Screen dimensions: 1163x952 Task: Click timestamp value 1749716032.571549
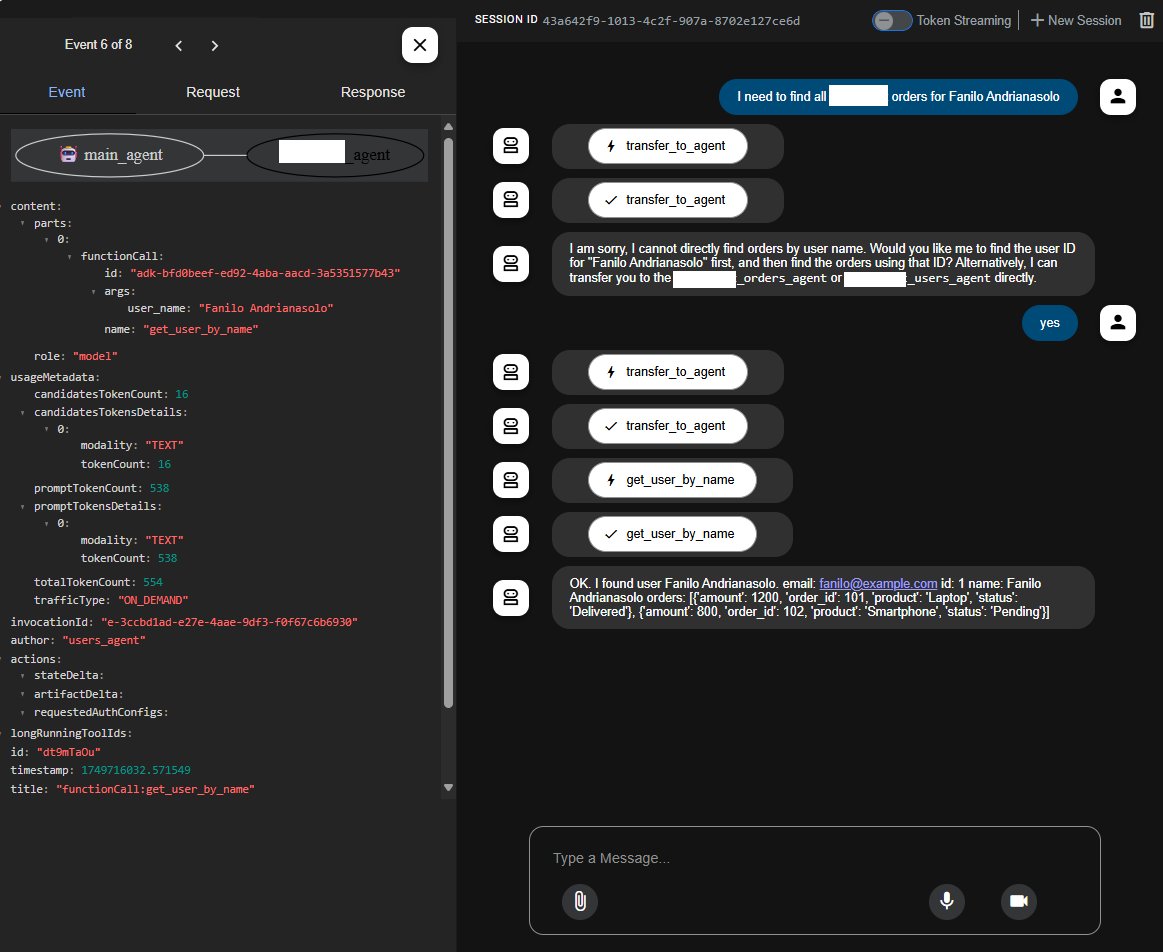[136, 770]
